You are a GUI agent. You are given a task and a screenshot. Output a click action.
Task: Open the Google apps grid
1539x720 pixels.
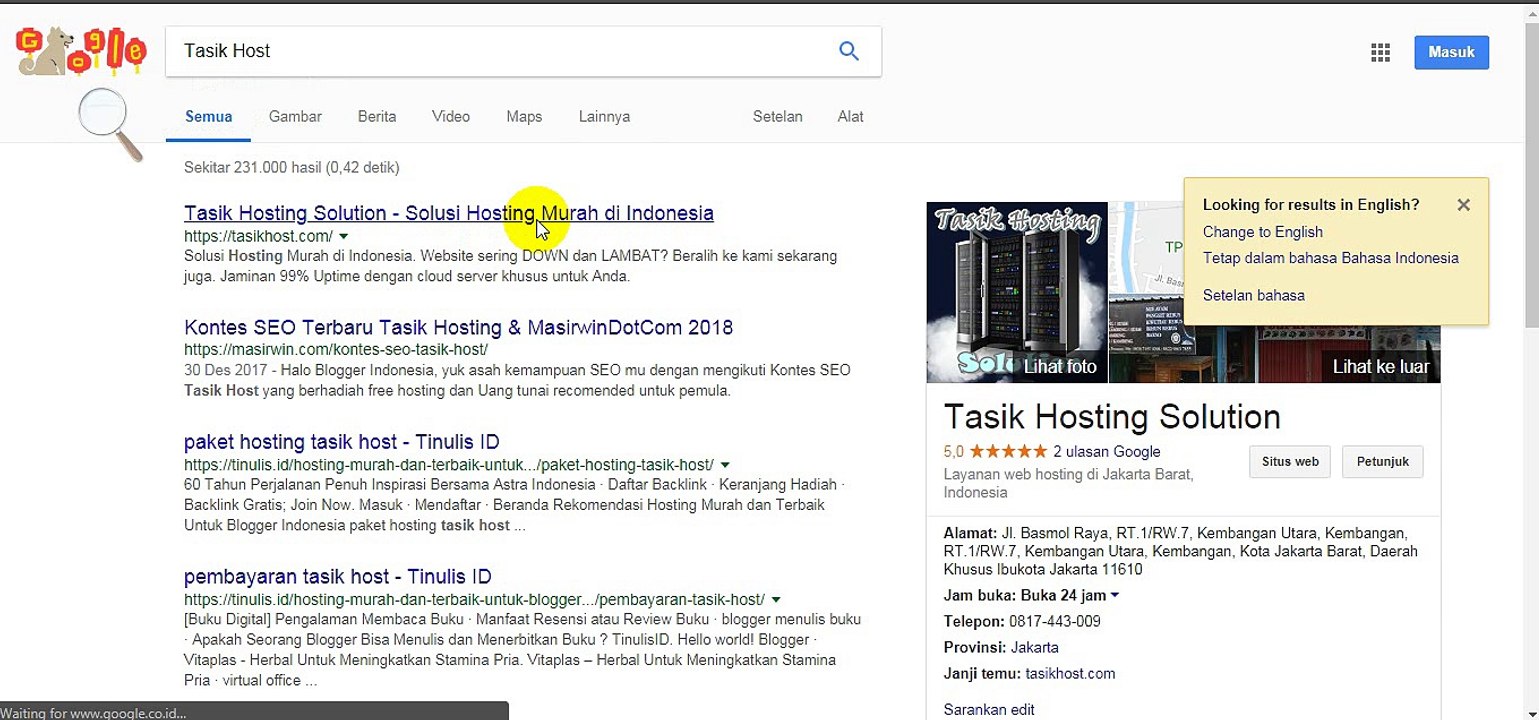(1381, 53)
